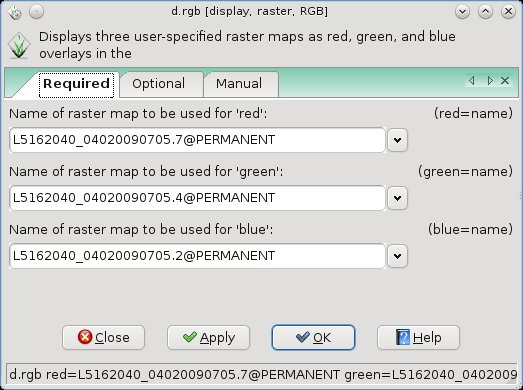Select the Required tab
Image resolution: width=523 pixels, height=390 pixels.
(76, 84)
